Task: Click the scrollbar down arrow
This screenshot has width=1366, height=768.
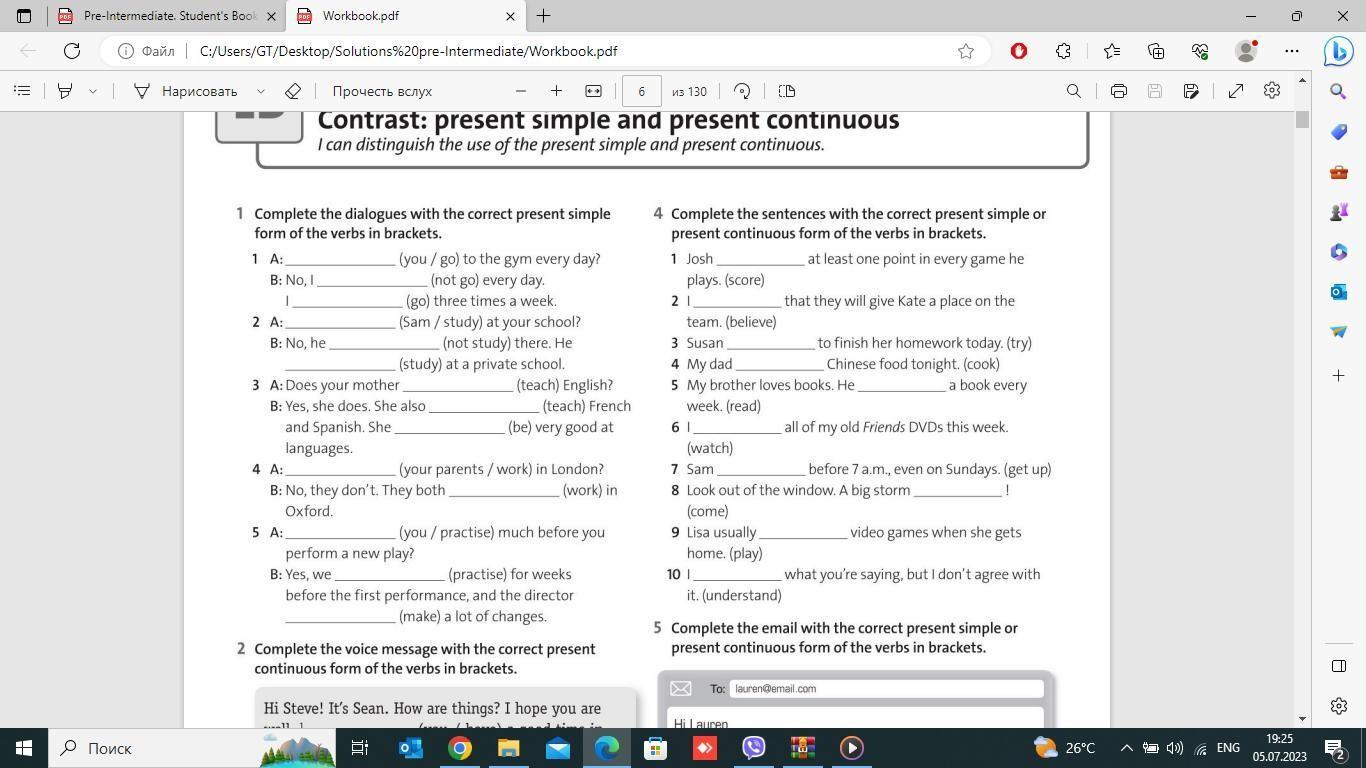Action: (x=1302, y=718)
